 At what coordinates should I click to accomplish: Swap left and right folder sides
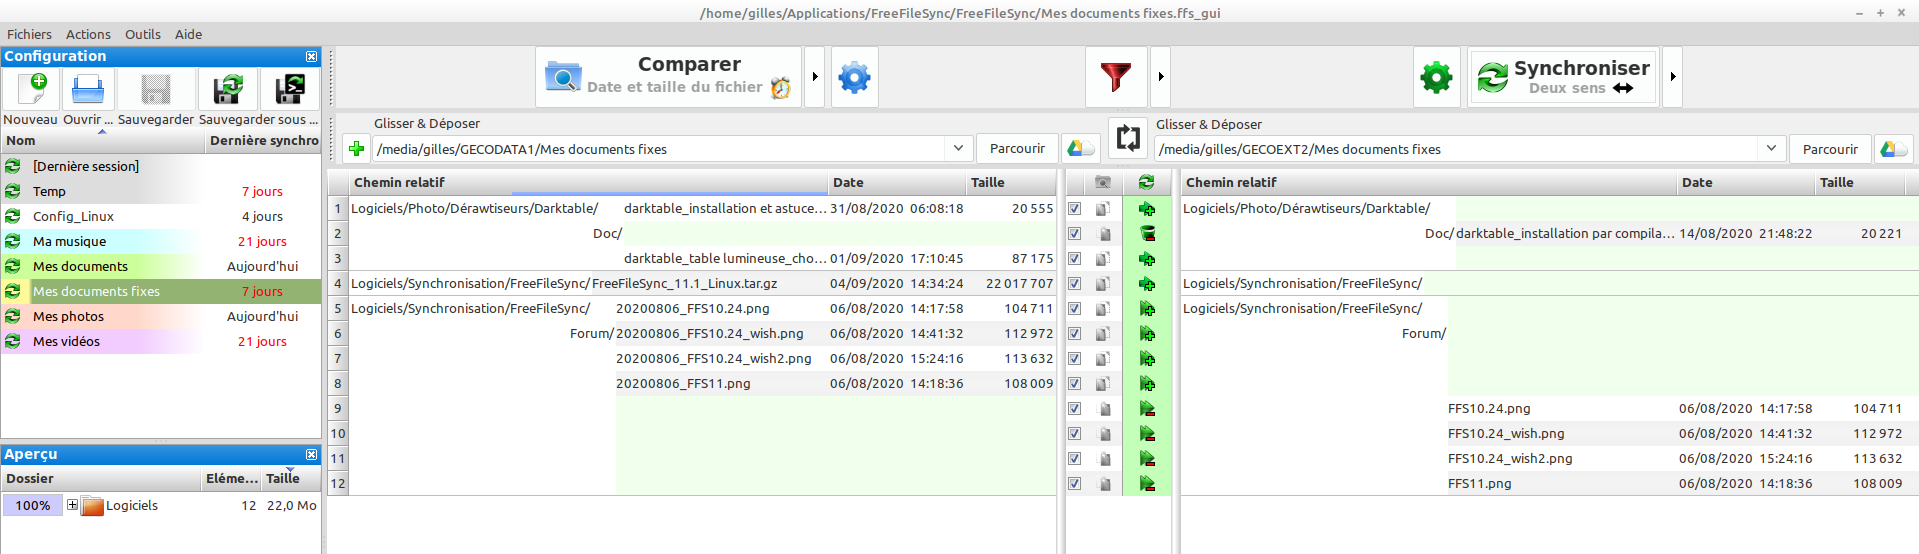click(x=1128, y=138)
